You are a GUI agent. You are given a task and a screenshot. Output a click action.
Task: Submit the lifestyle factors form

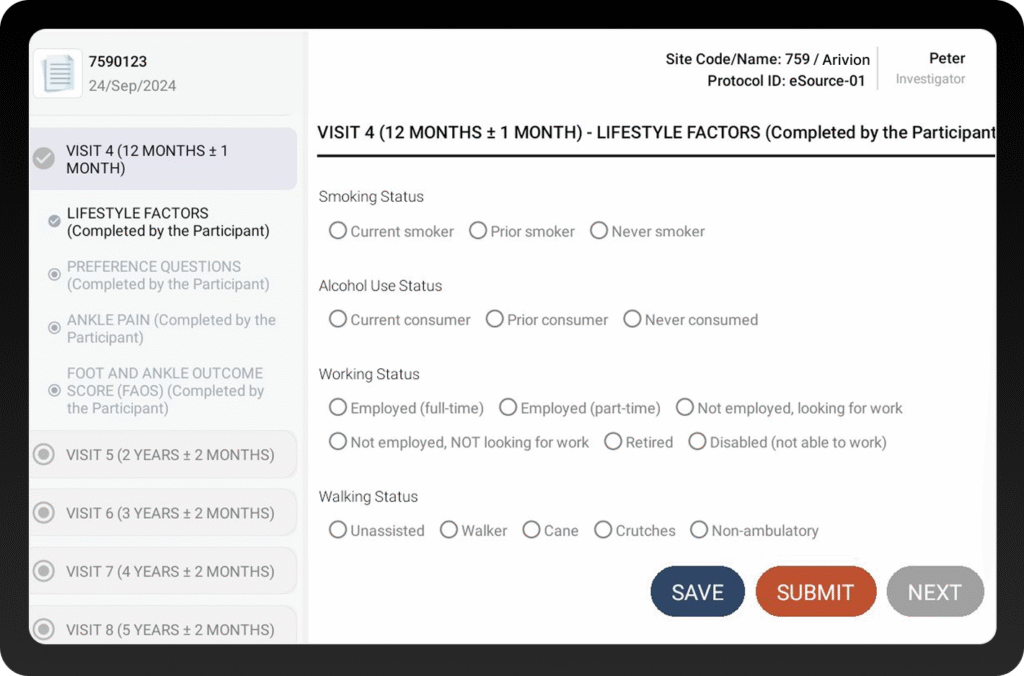point(816,591)
